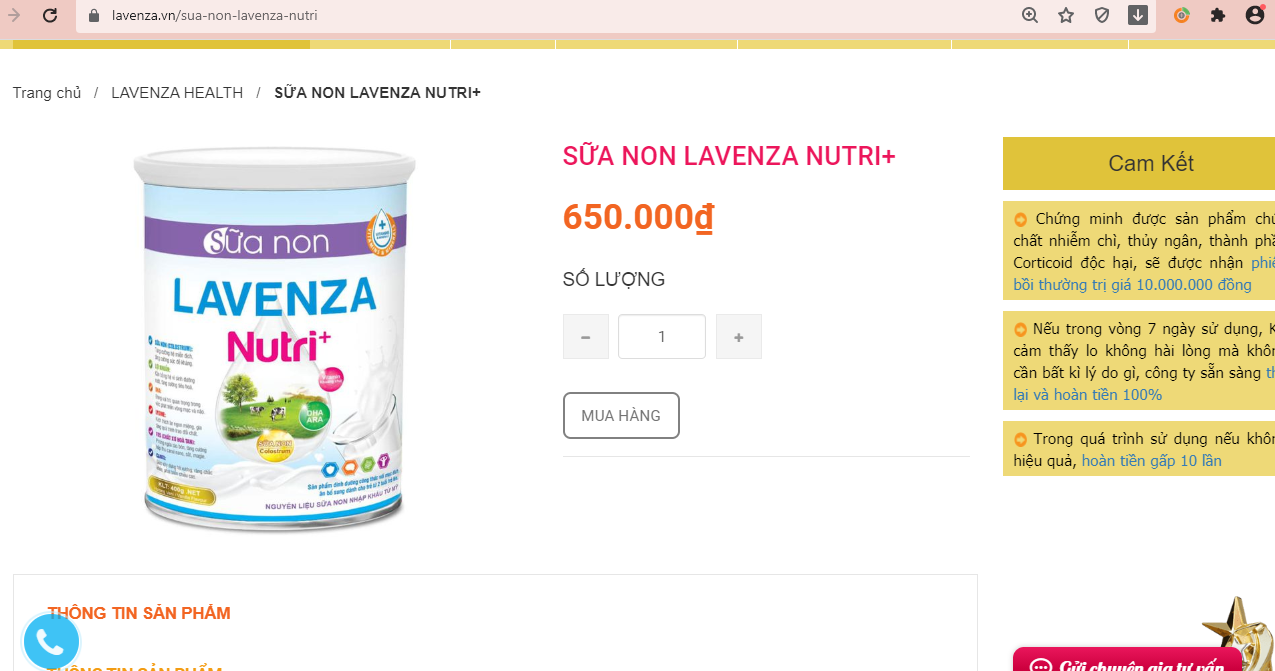This screenshot has width=1275, height=671.
Task: Decrease quantity with the minus button
Action: point(586,337)
